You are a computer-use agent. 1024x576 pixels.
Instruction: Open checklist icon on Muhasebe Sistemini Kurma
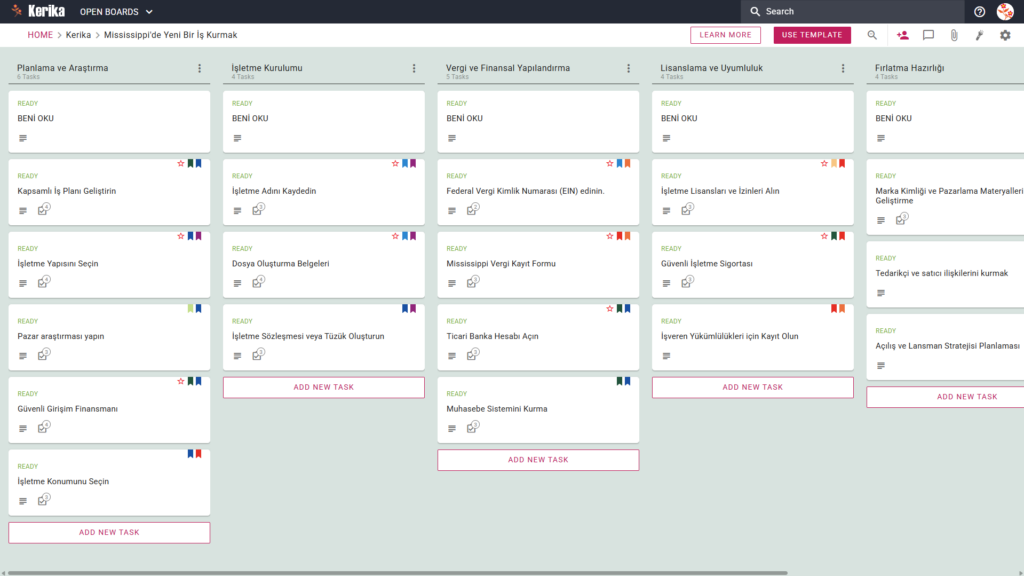tap(472, 427)
